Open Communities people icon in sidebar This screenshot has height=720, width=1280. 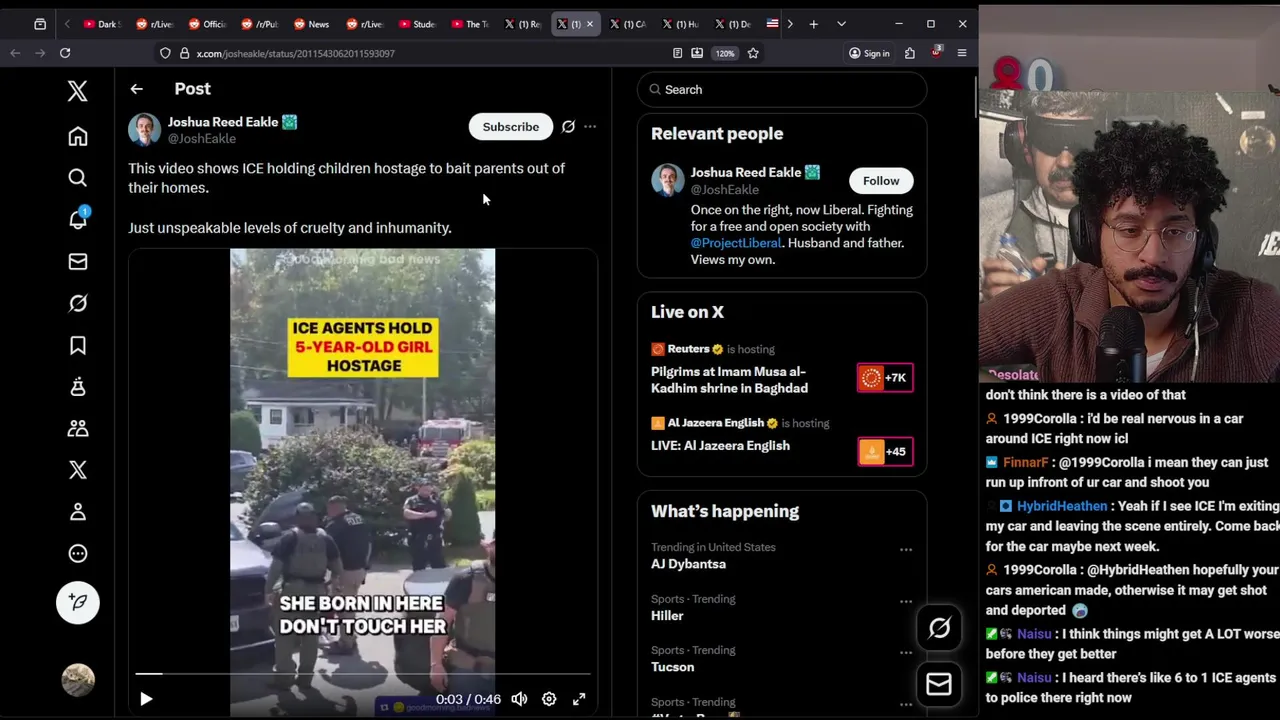77,428
